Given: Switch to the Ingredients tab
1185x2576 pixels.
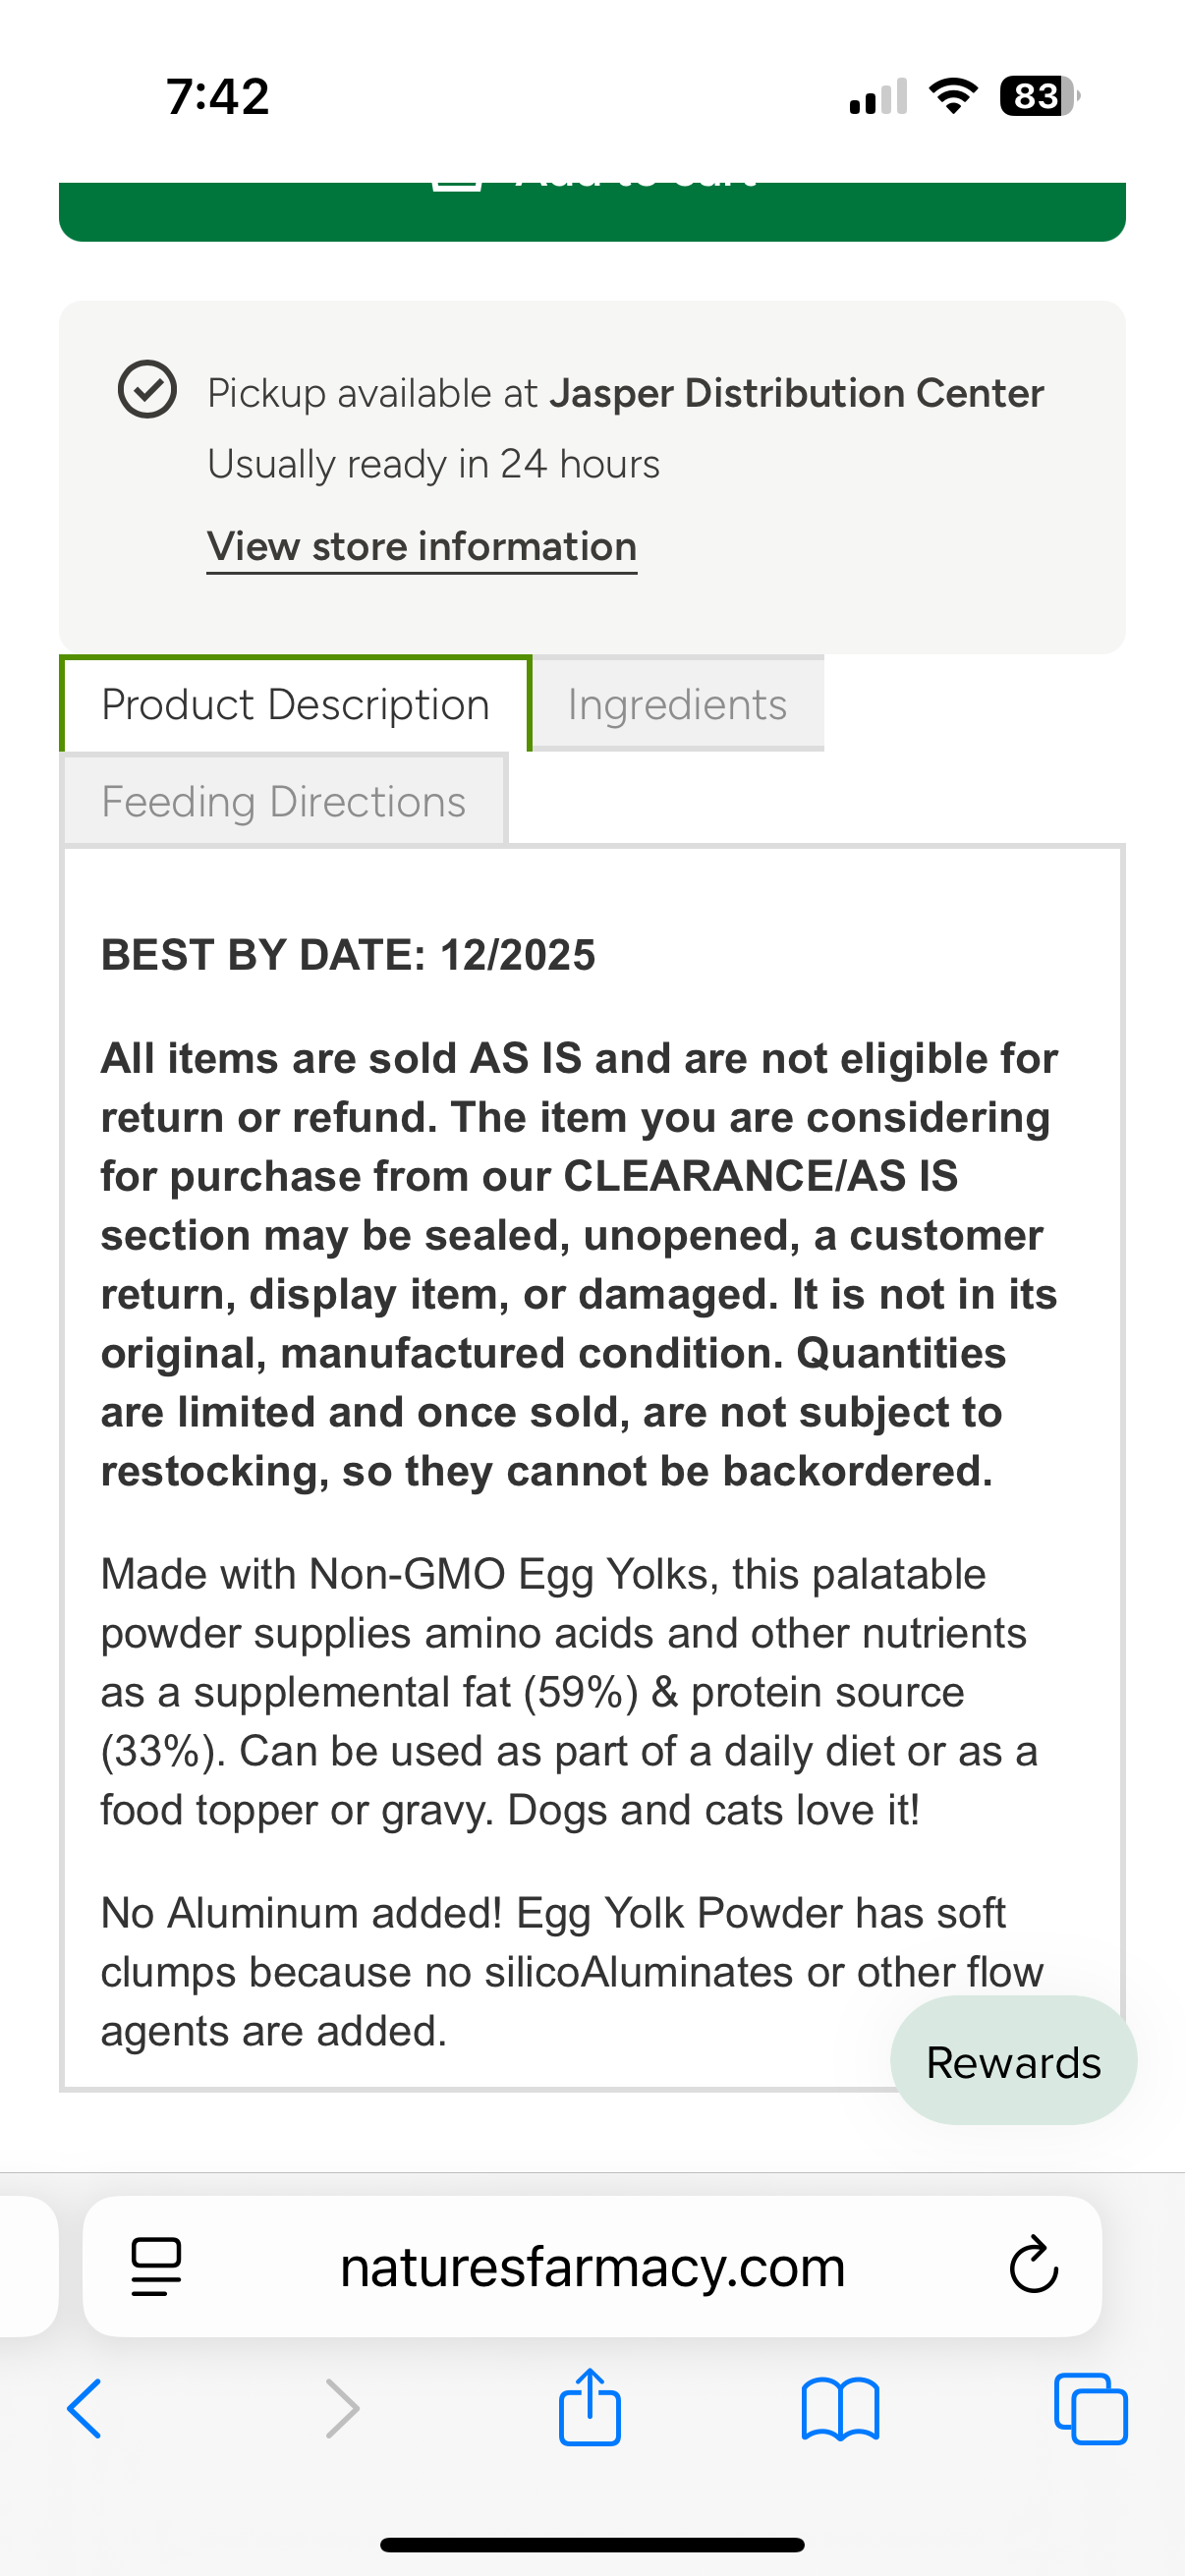Looking at the screenshot, I should pyautogui.click(x=677, y=705).
